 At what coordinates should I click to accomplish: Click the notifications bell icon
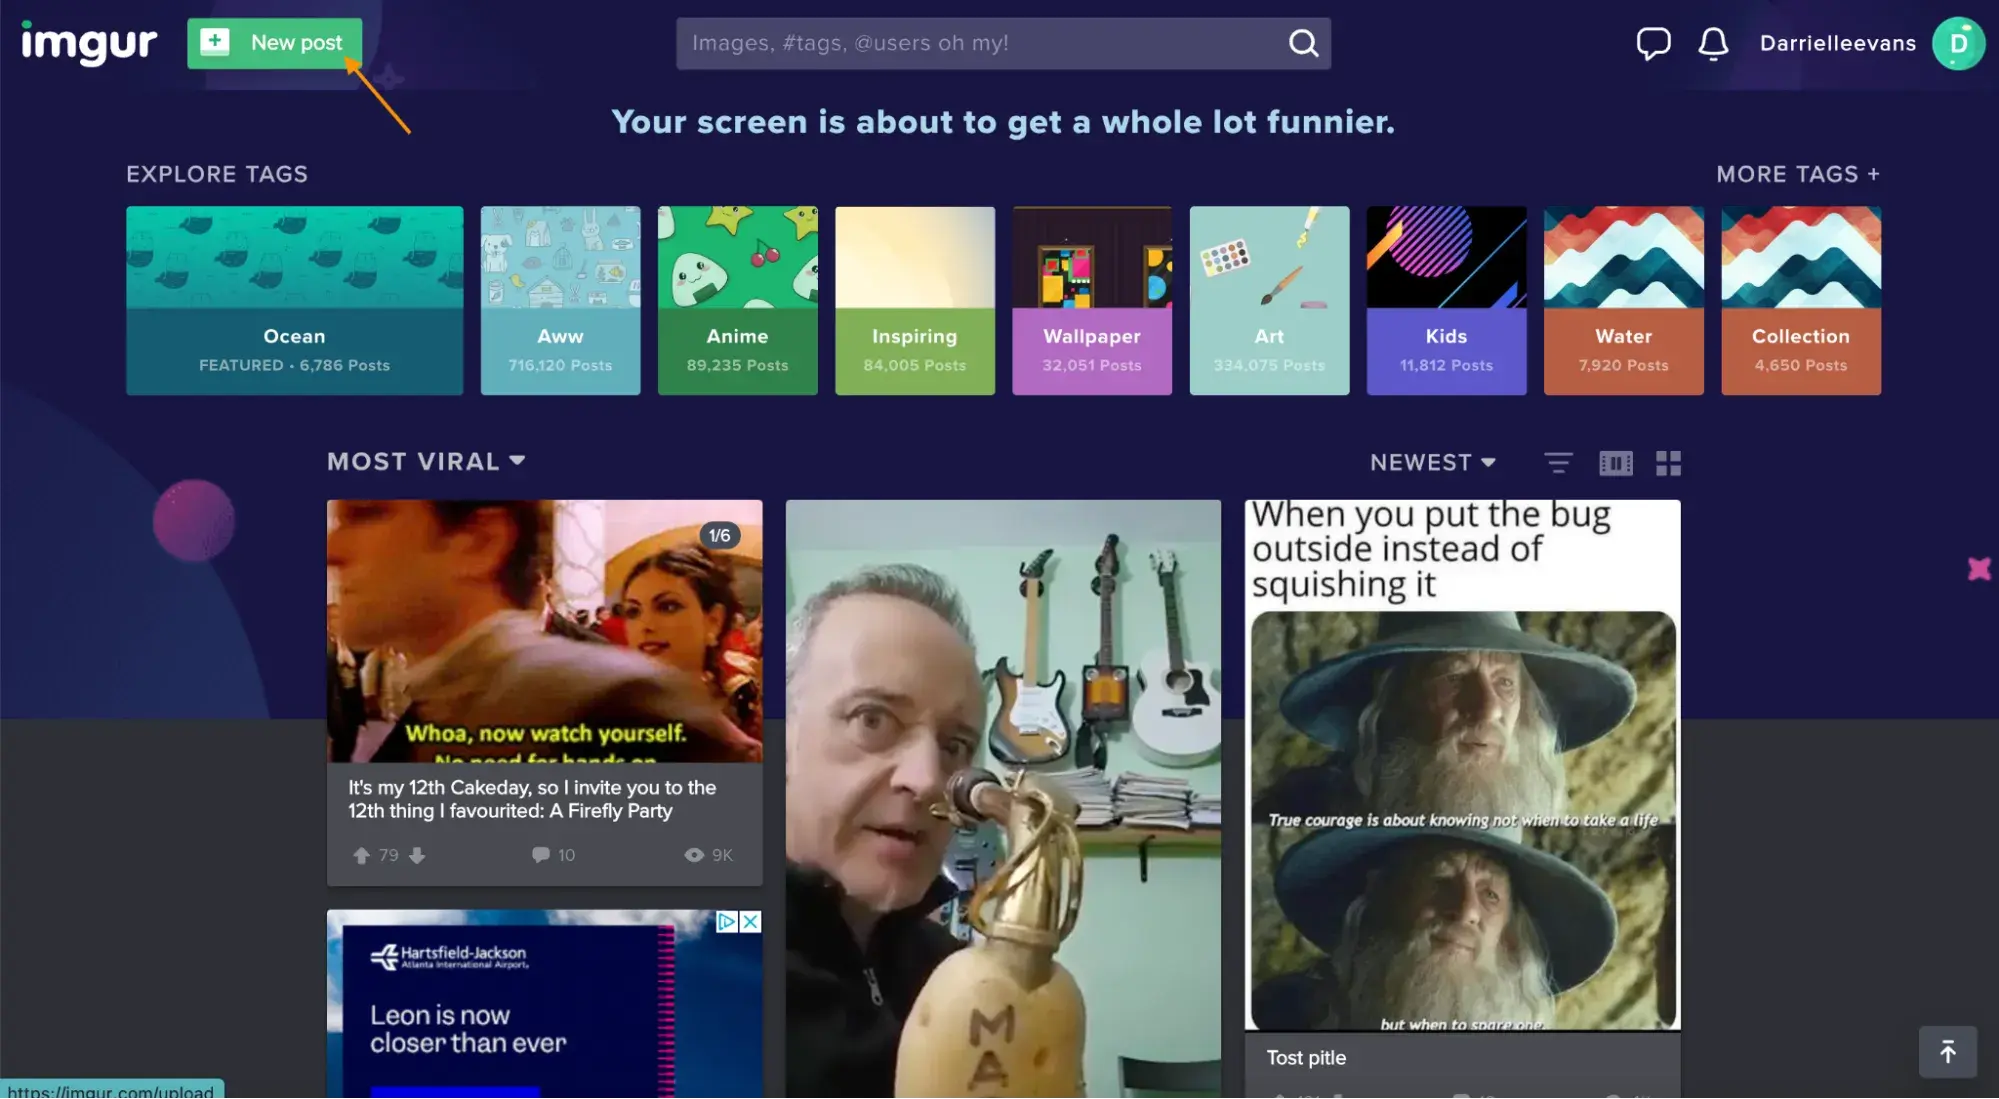coord(1712,43)
